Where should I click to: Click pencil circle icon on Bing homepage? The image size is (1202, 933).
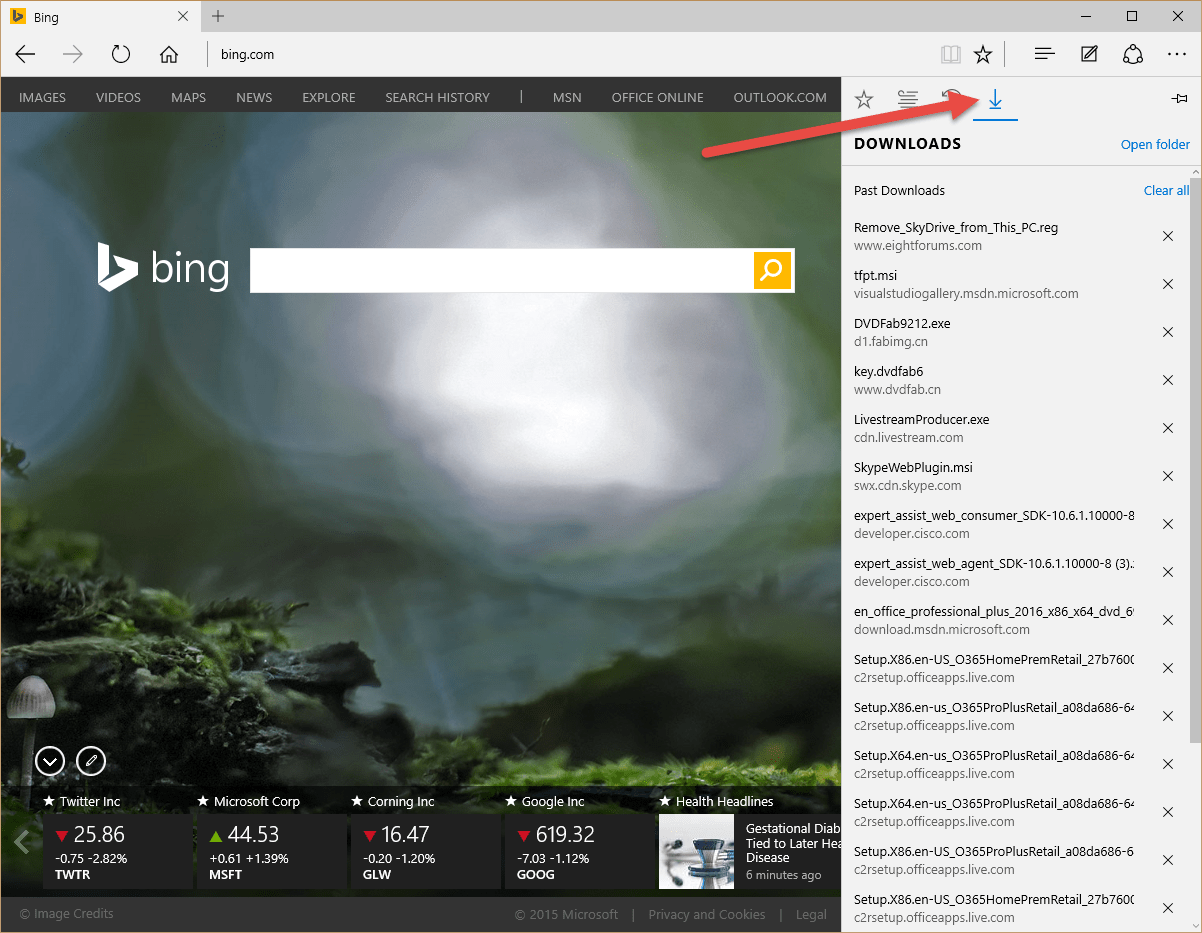click(x=91, y=761)
